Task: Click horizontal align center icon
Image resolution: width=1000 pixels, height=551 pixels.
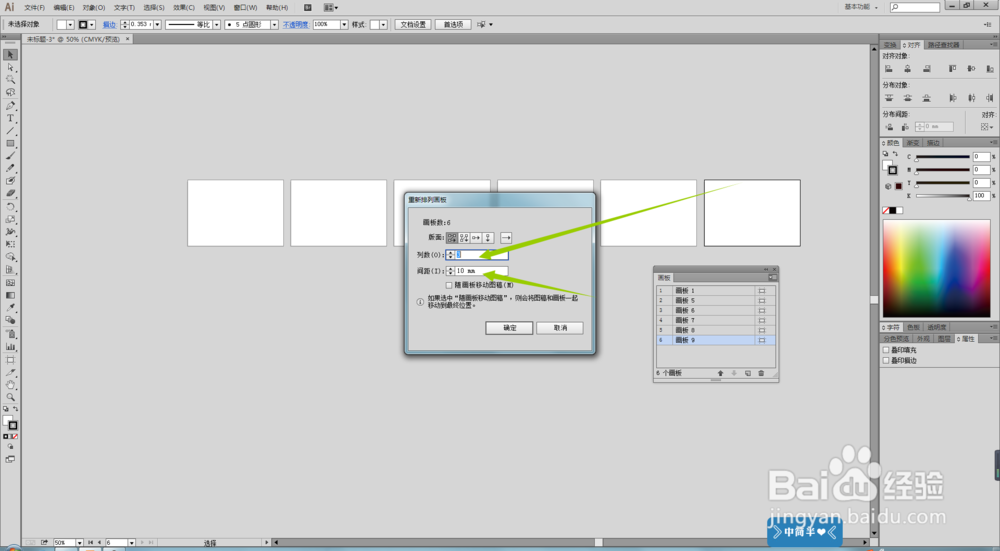Action: tap(908, 69)
